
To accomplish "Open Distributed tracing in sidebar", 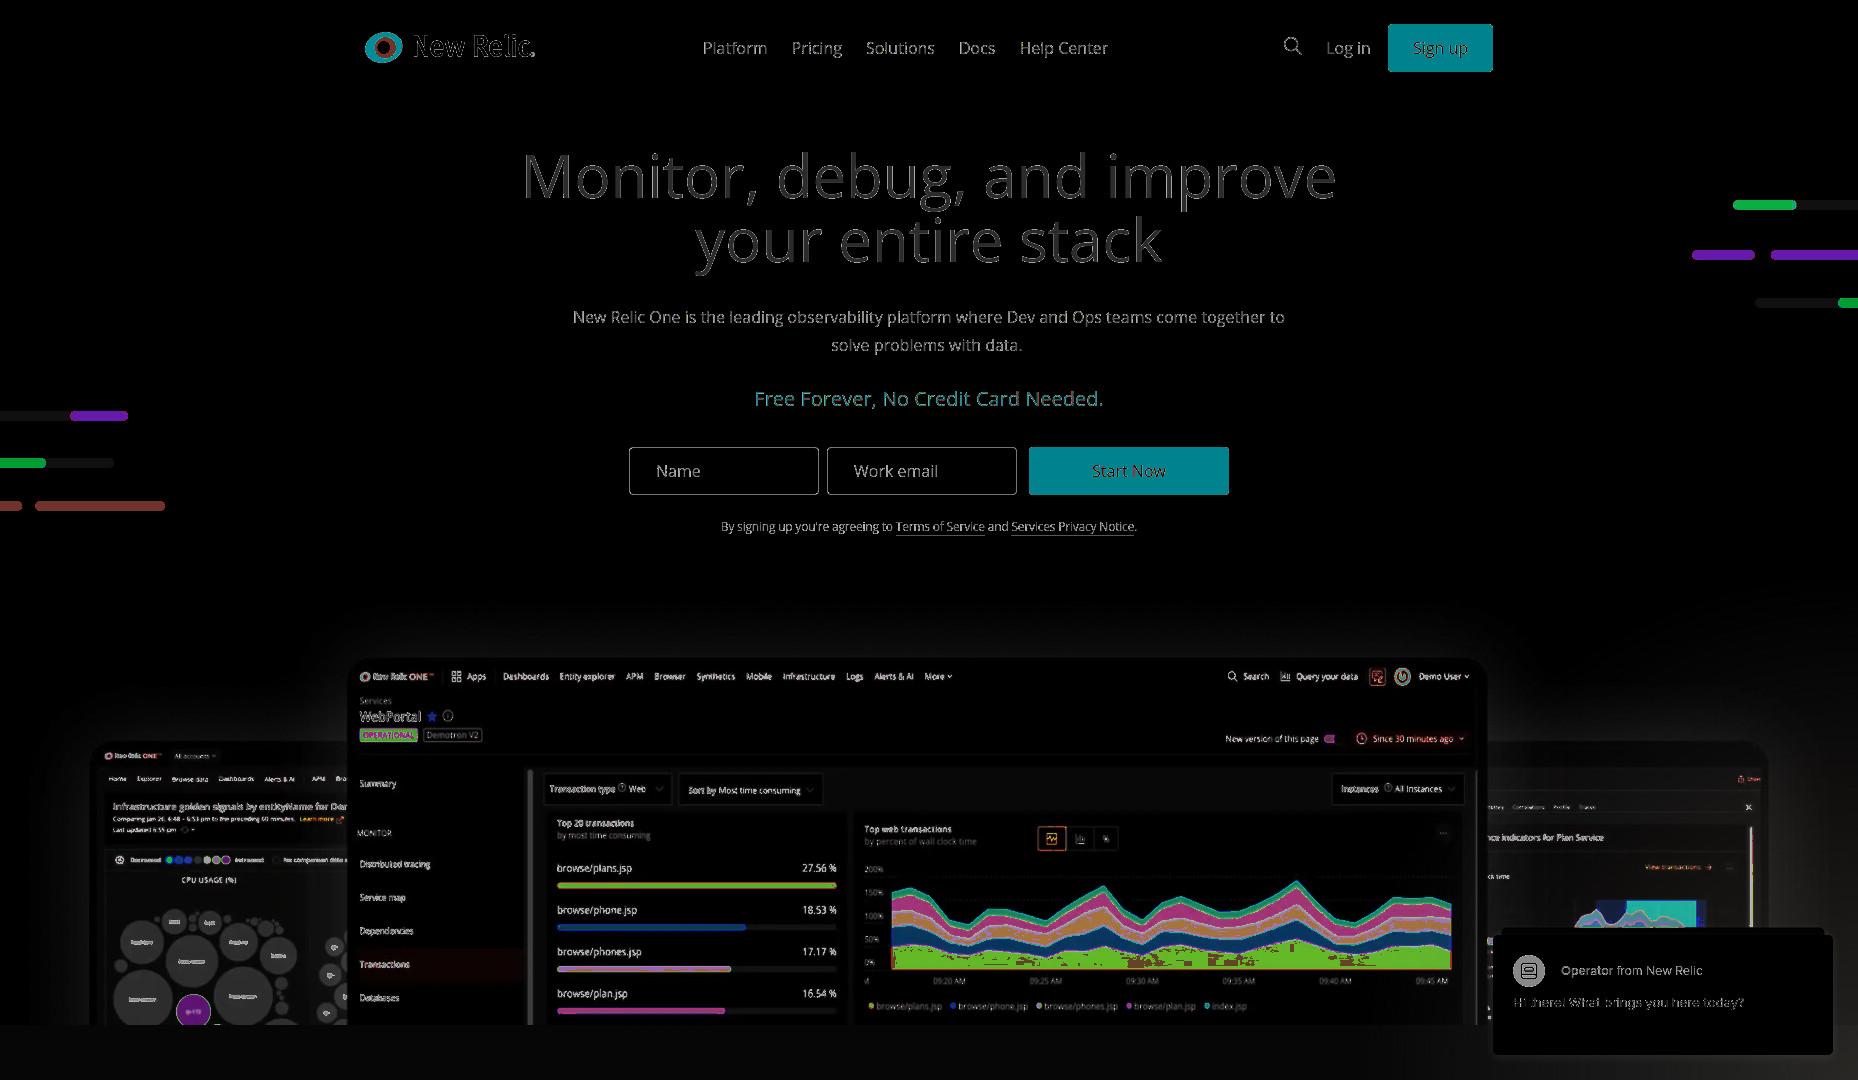I will click(x=394, y=864).
